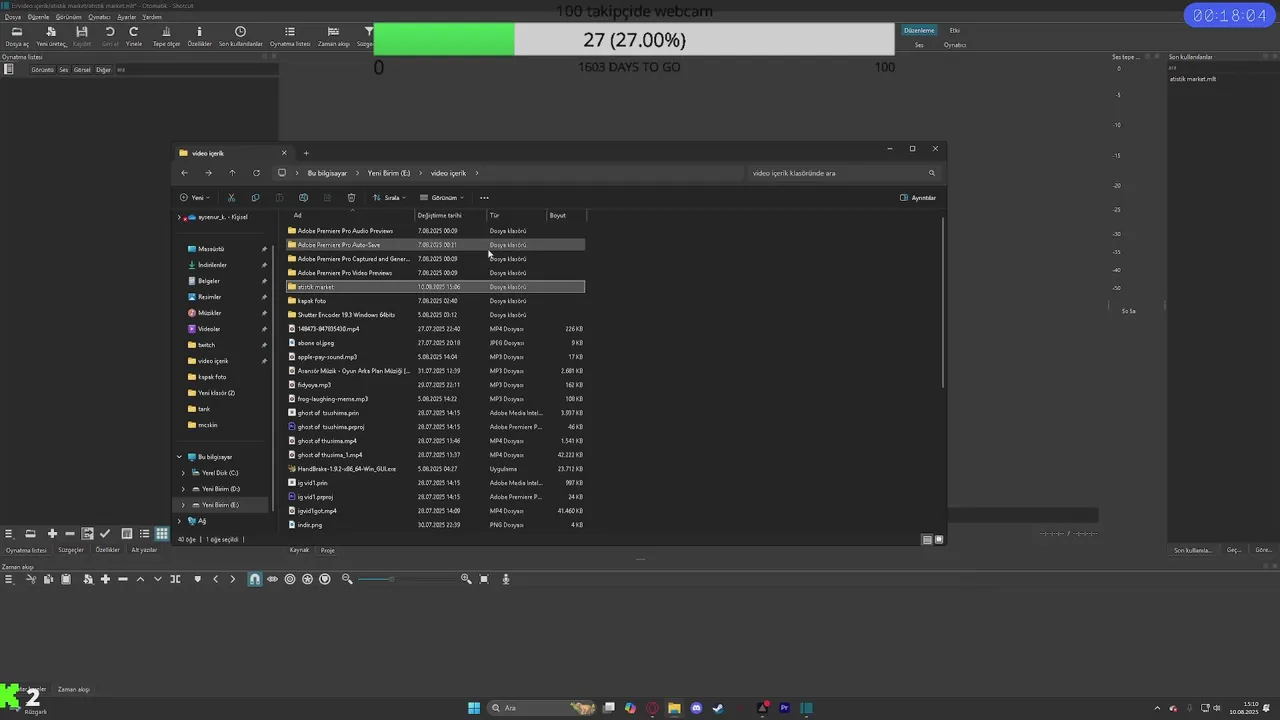This screenshot has height=720, width=1280.
Task: Open the Ayarlar menu in Shotcut
Action: coord(127,17)
